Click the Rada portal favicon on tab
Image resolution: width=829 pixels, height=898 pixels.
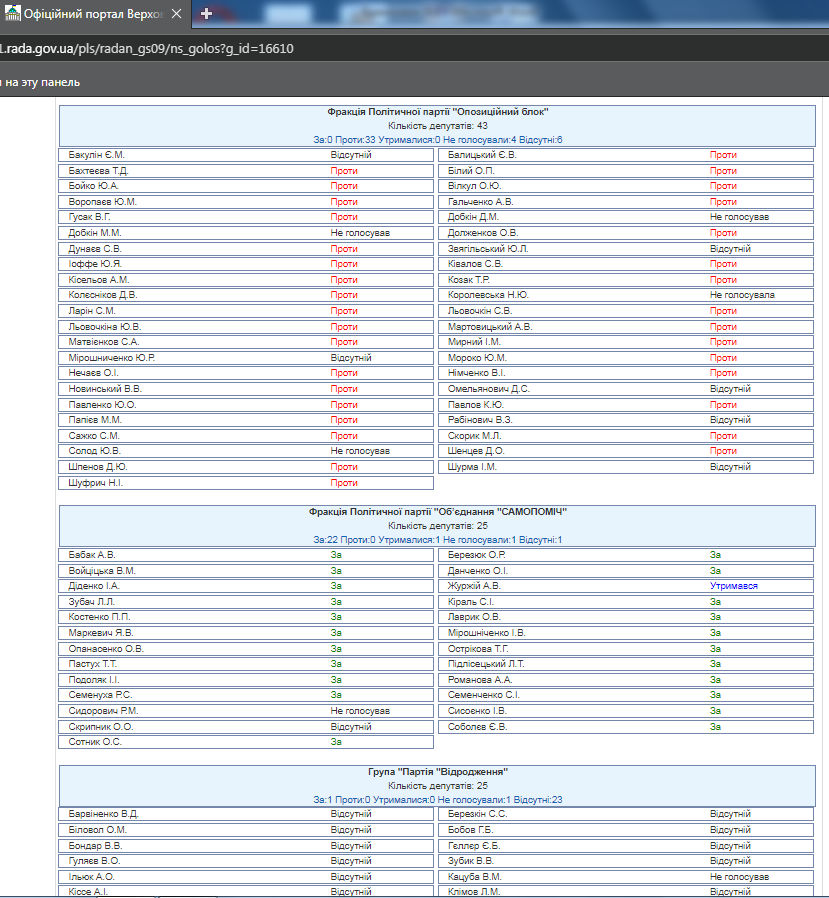tap(11, 15)
